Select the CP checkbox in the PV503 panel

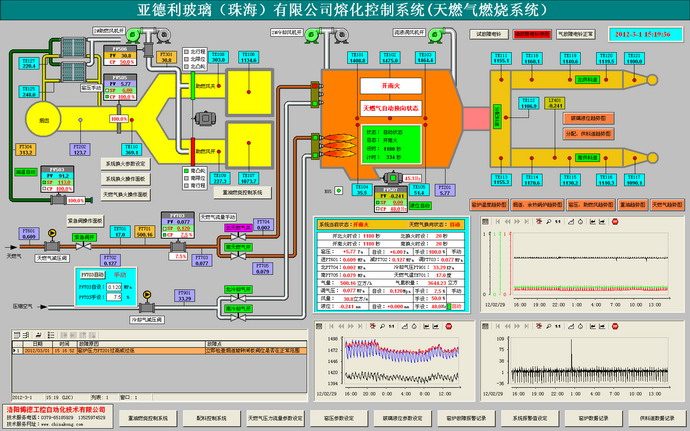tap(44, 188)
